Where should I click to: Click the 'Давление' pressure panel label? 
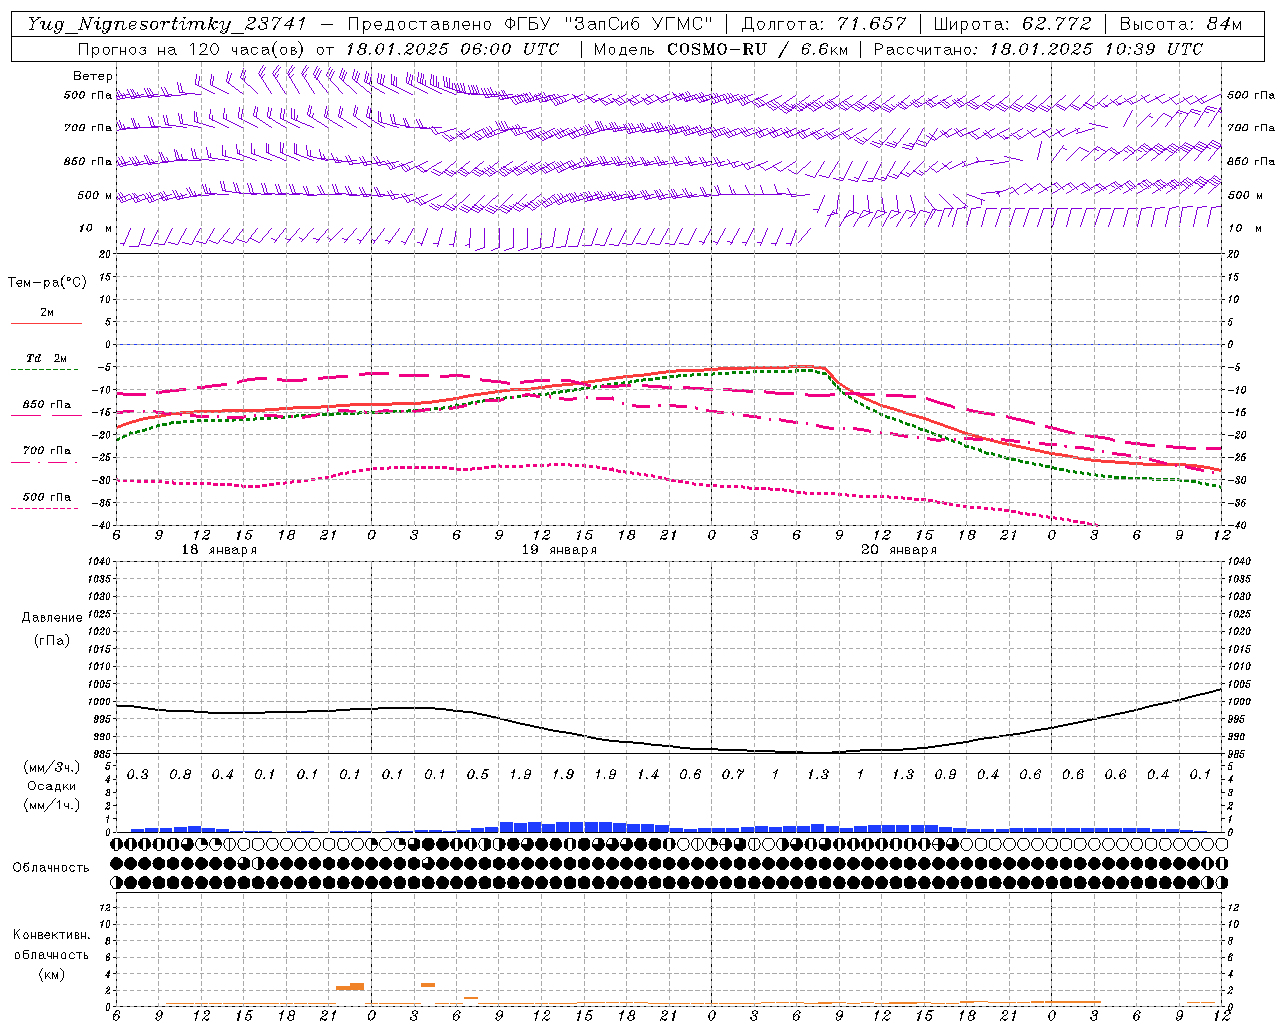coord(52,618)
